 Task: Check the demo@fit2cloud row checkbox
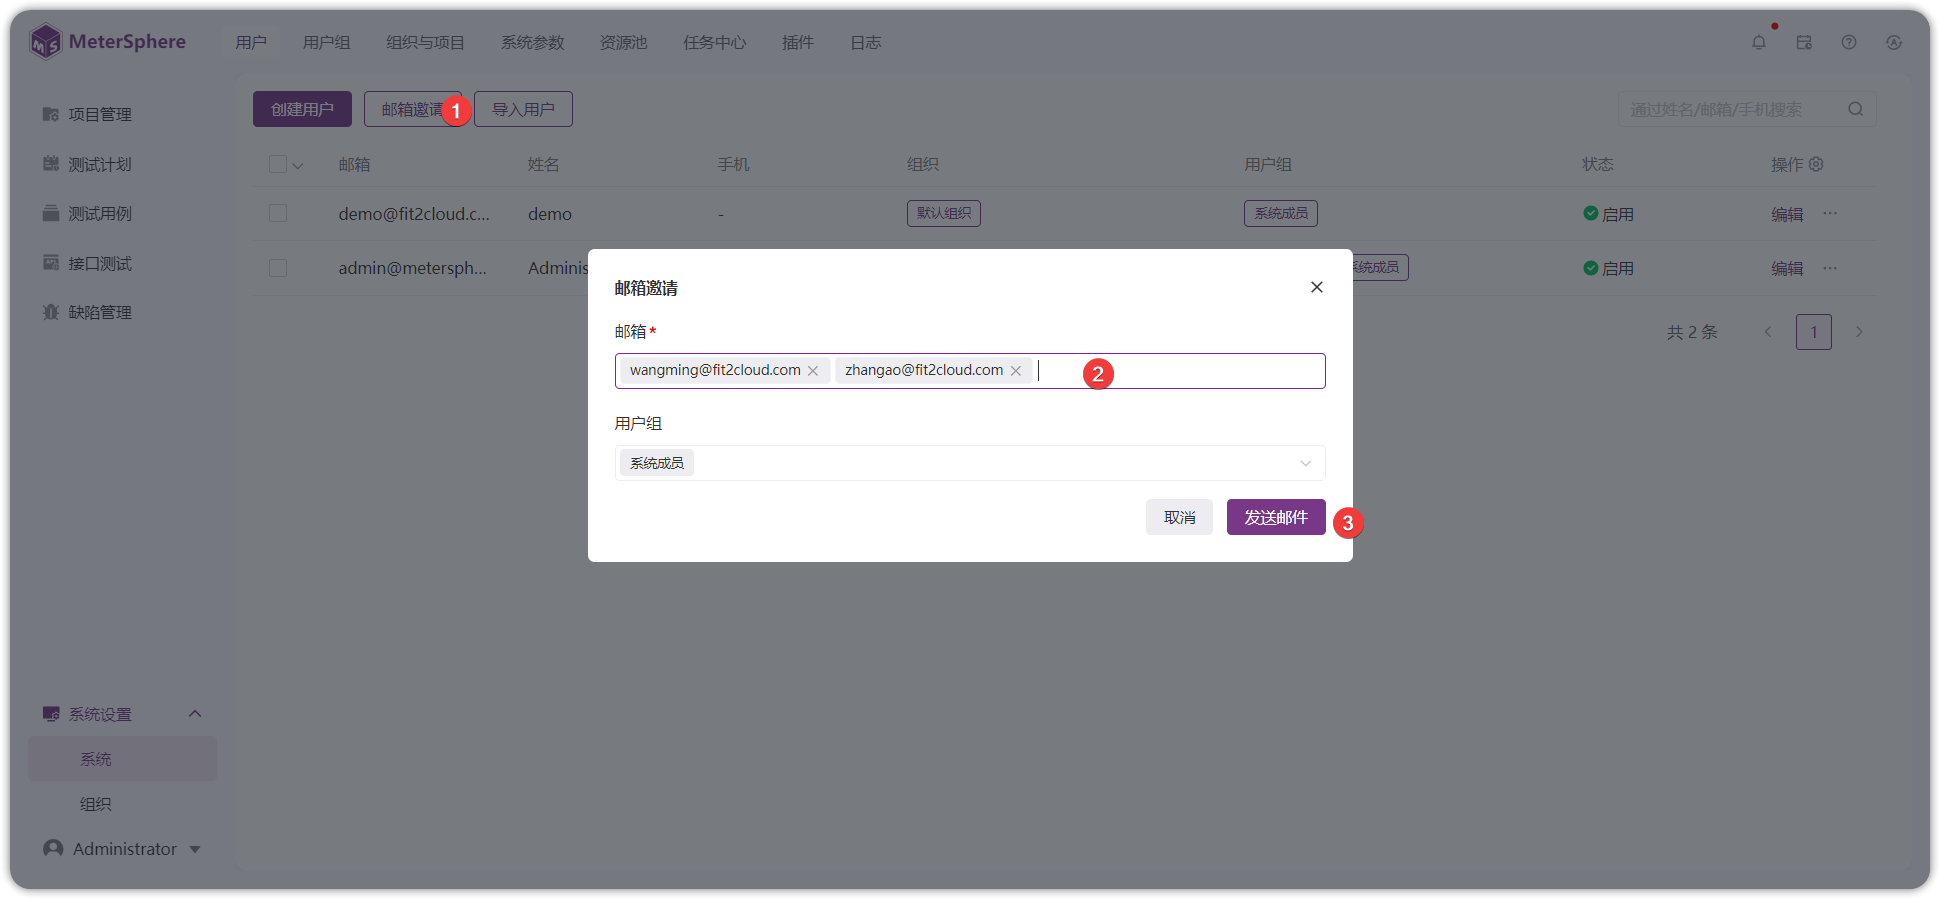pos(278,213)
